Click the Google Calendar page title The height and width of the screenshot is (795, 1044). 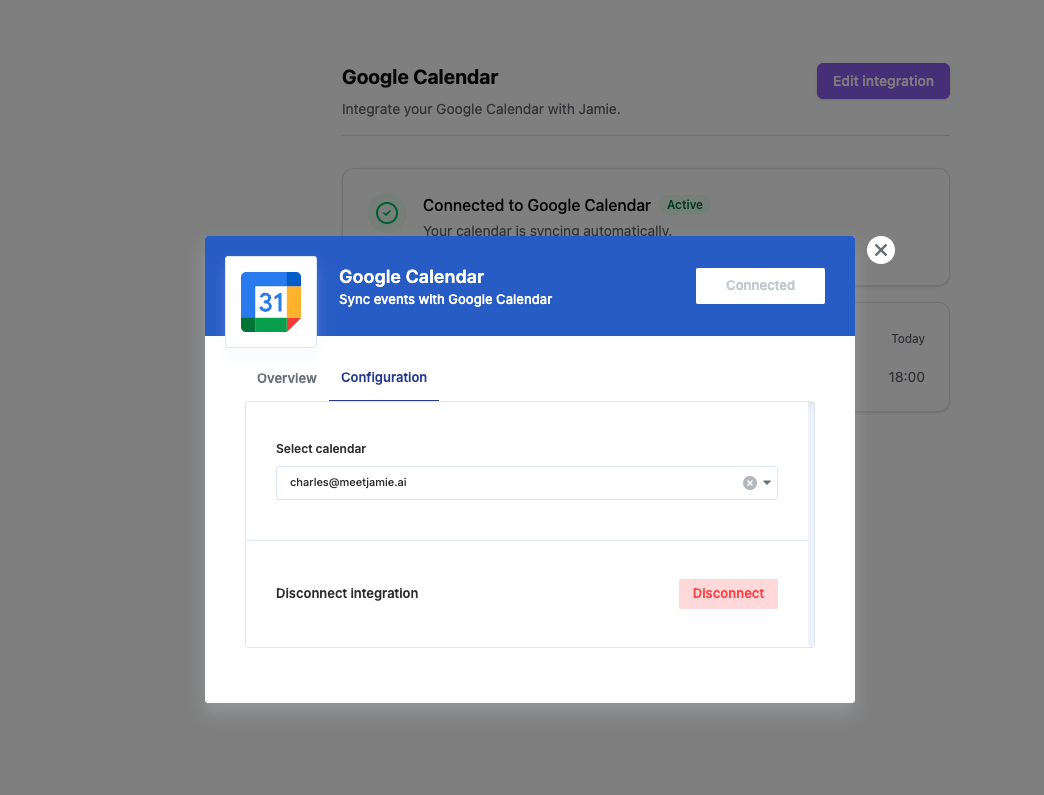coord(419,77)
